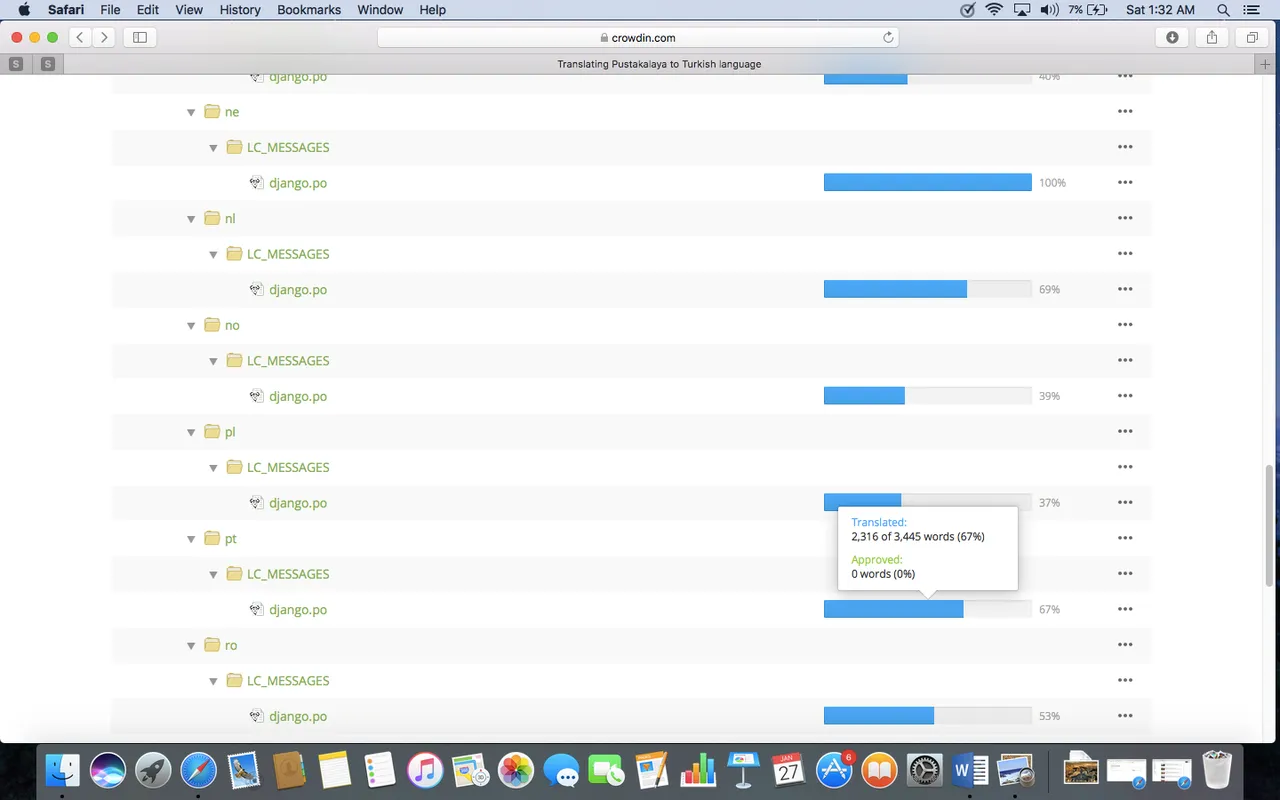
Task: Click the 69% progress bar
Action: pyautogui.click(x=927, y=289)
